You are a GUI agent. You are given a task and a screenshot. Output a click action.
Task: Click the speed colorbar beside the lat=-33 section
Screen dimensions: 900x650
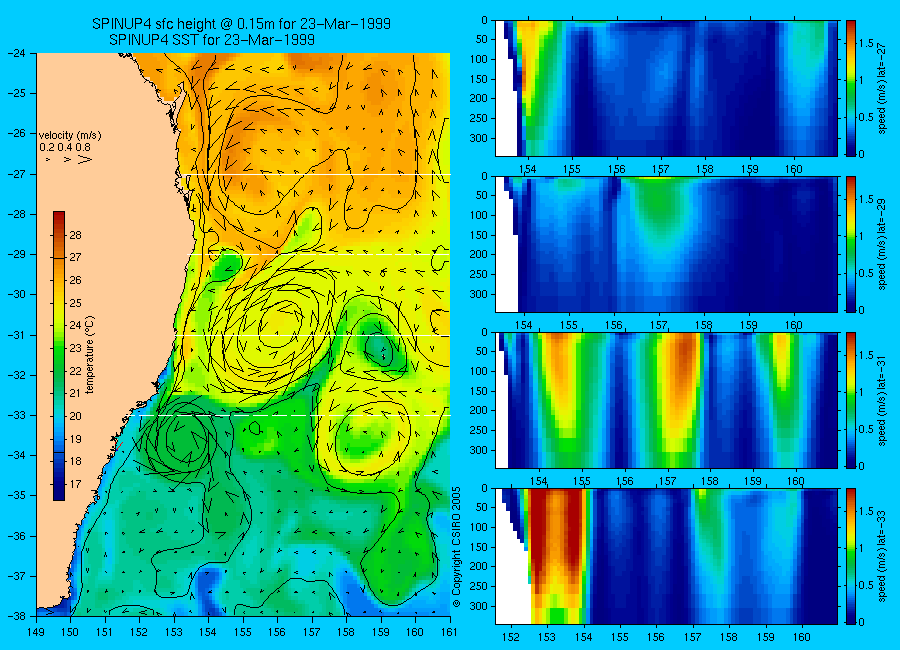(850, 556)
